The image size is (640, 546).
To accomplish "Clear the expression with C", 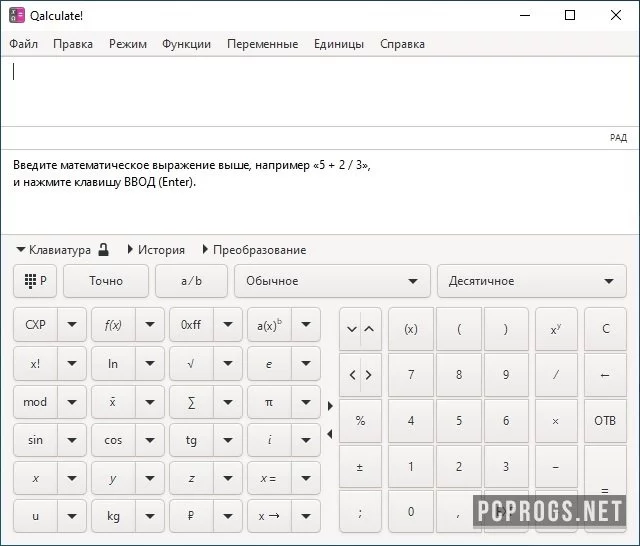I will point(605,329).
